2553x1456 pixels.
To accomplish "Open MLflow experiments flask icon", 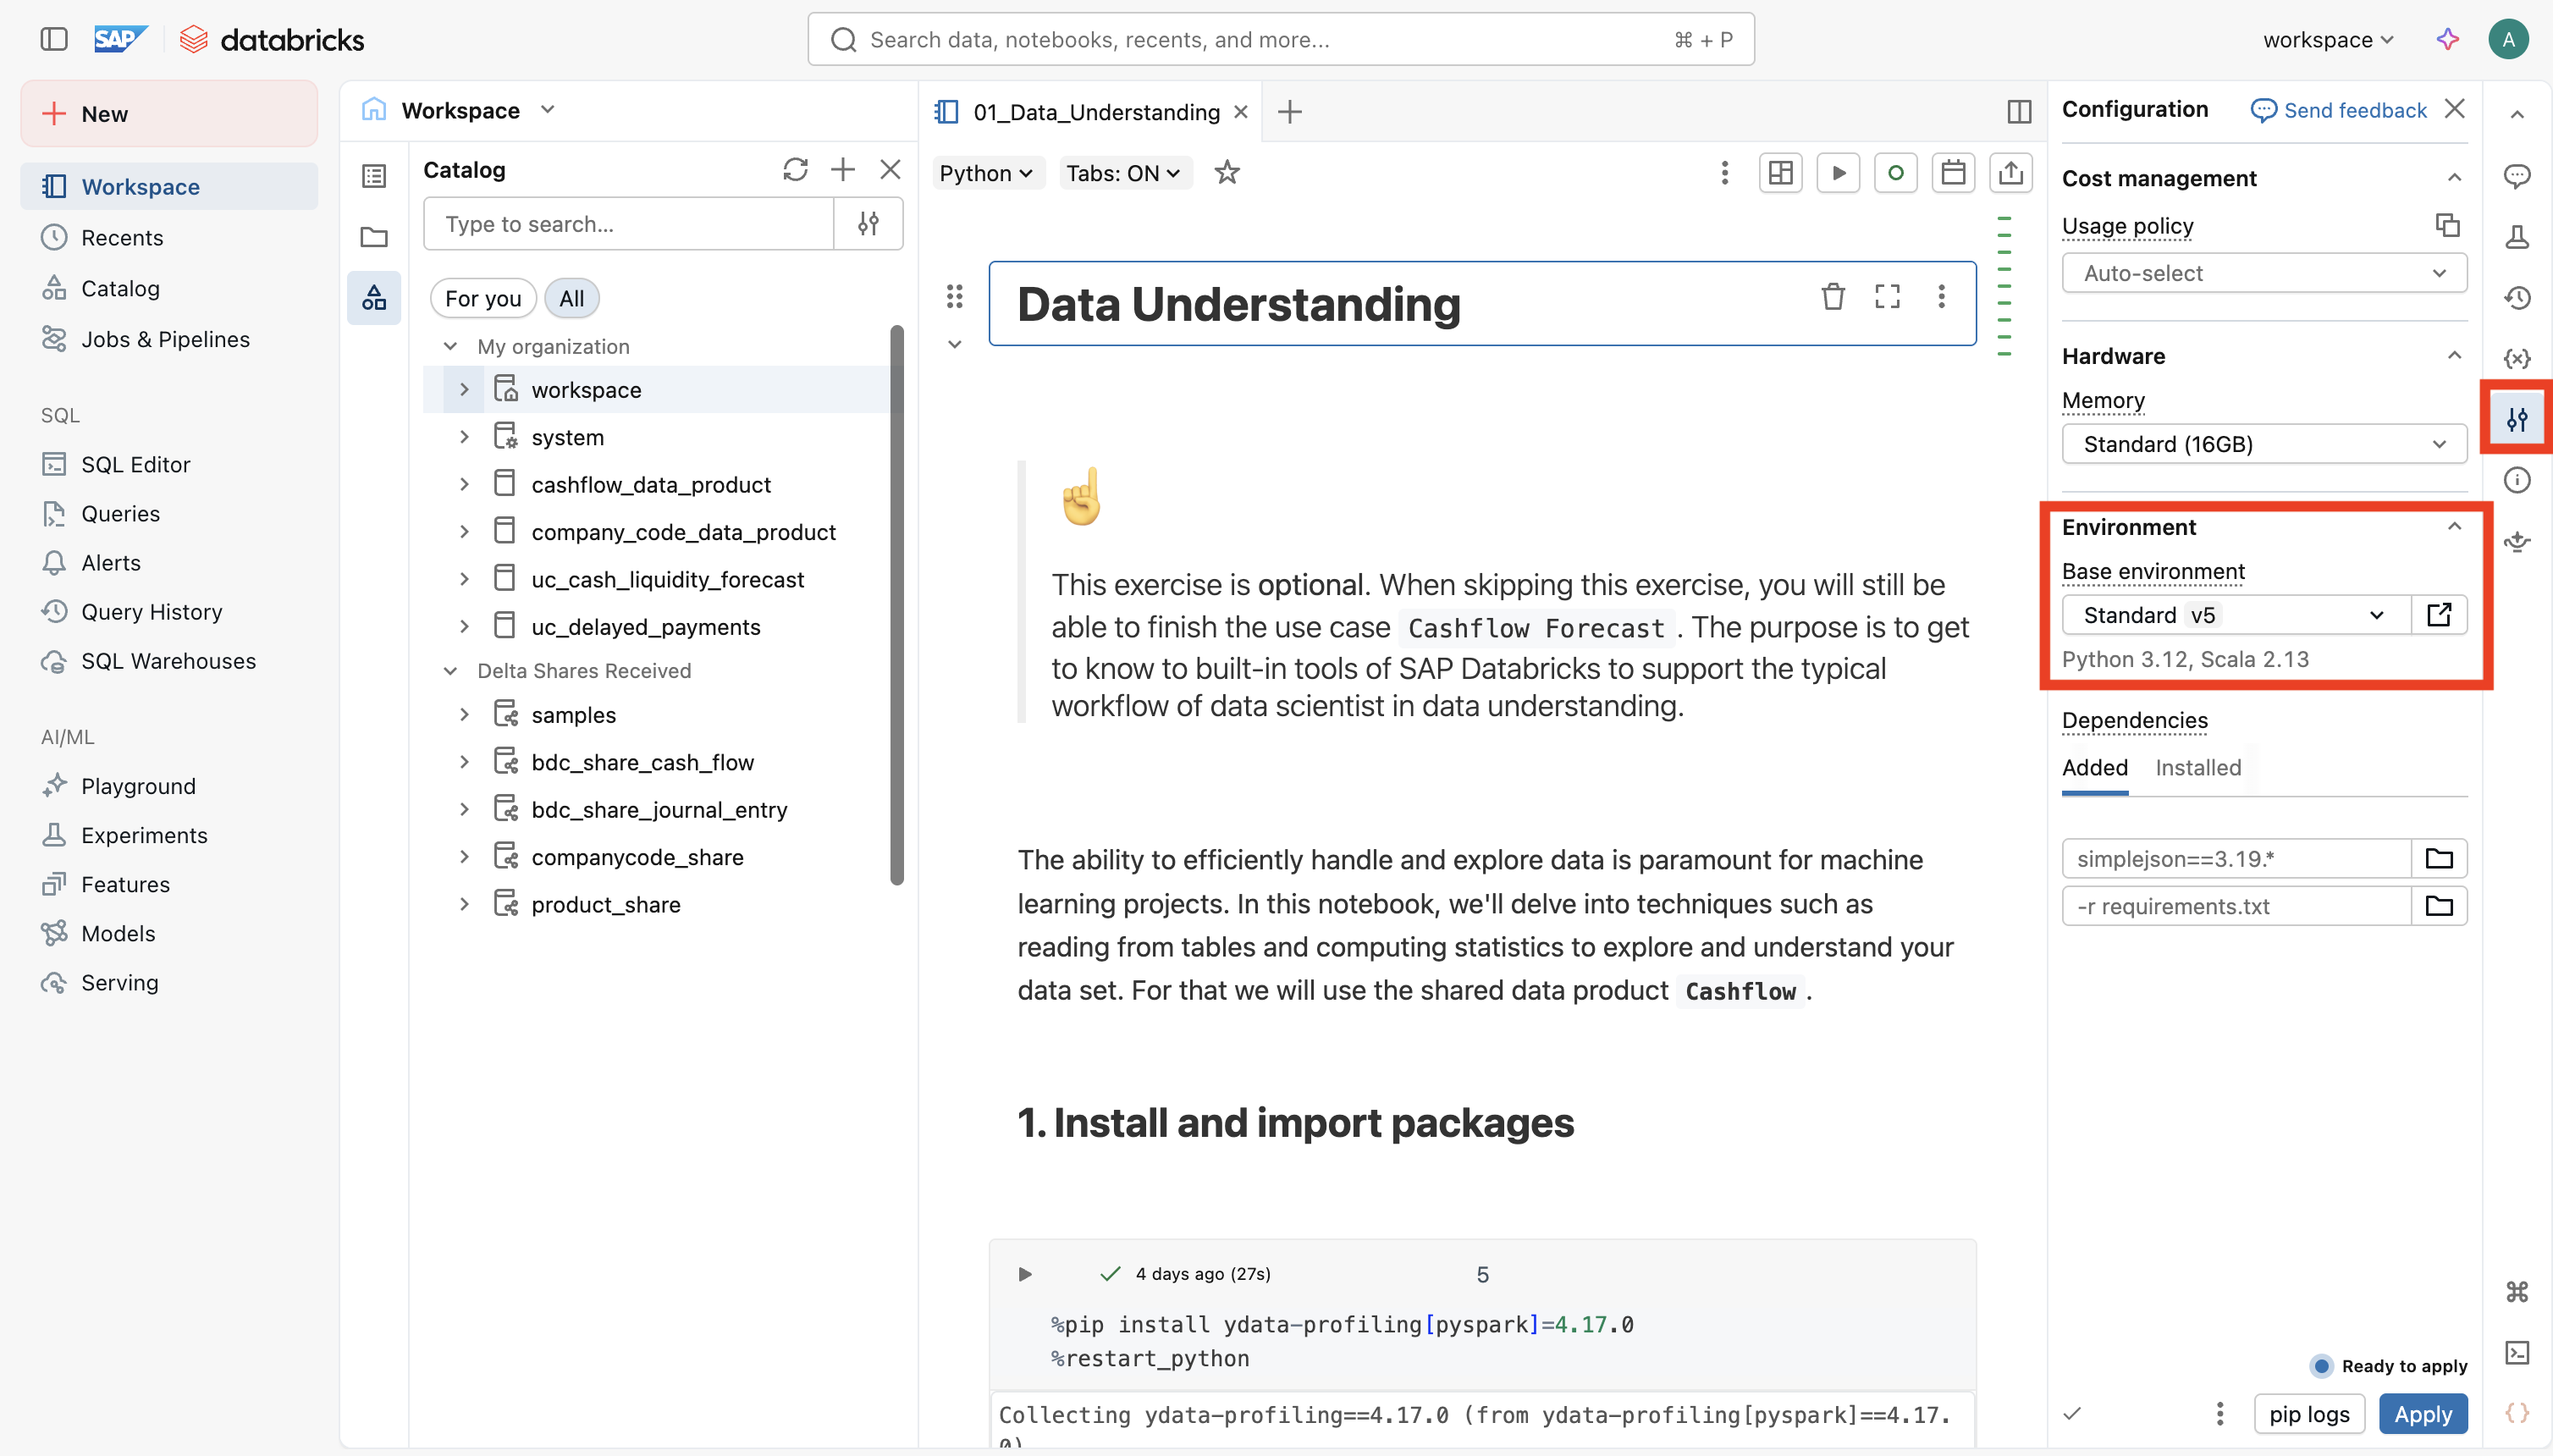I will point(2516,237).
